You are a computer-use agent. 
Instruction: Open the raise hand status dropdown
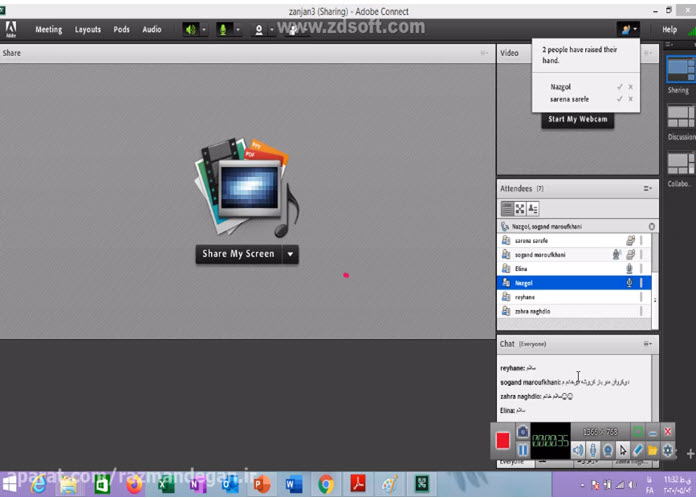[x=628, y=30]
